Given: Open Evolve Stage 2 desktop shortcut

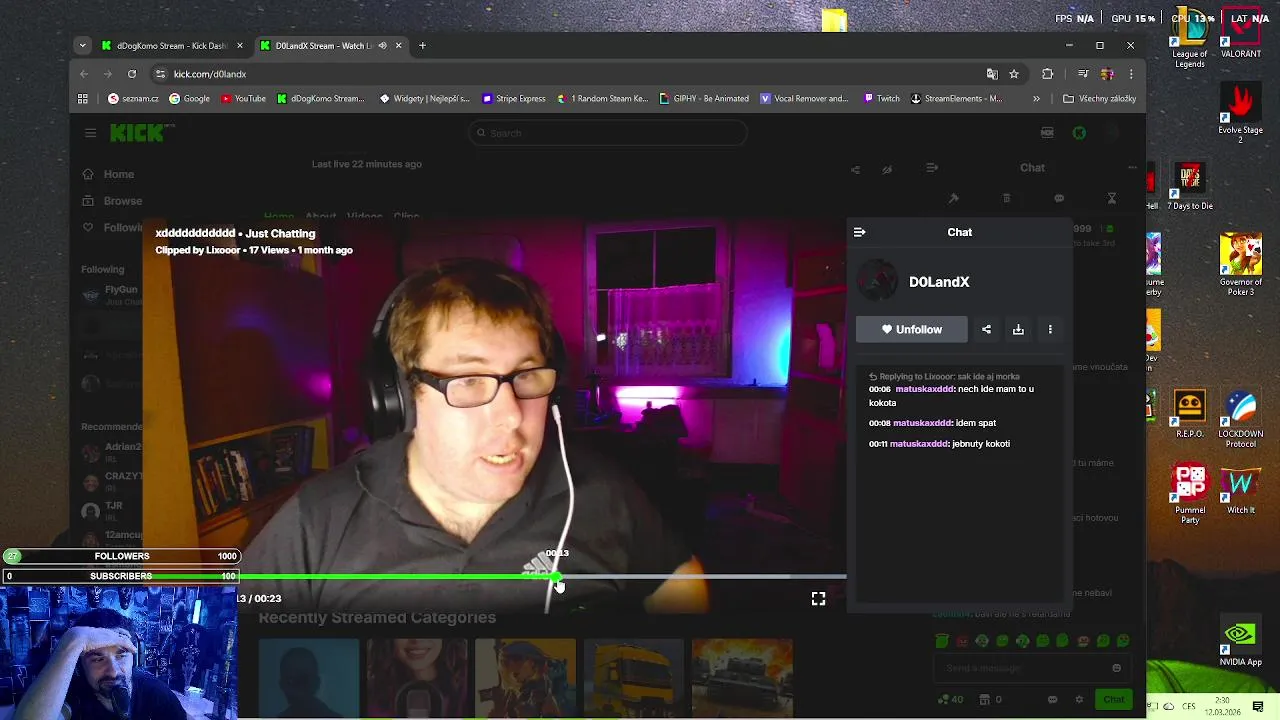Looking at the screenshot, I should [x=1241, y=114].
